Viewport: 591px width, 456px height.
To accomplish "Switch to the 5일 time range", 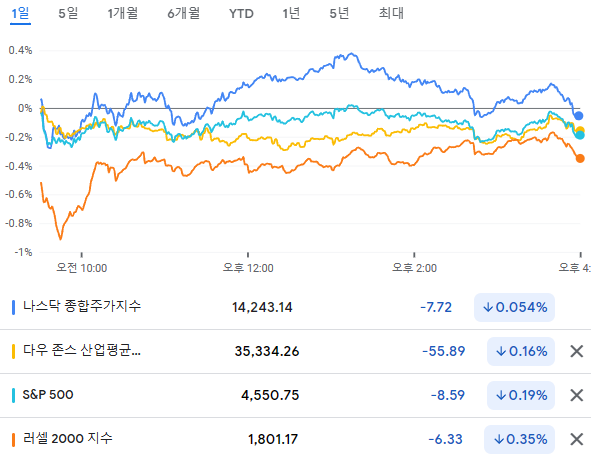I will click(68, 14).
